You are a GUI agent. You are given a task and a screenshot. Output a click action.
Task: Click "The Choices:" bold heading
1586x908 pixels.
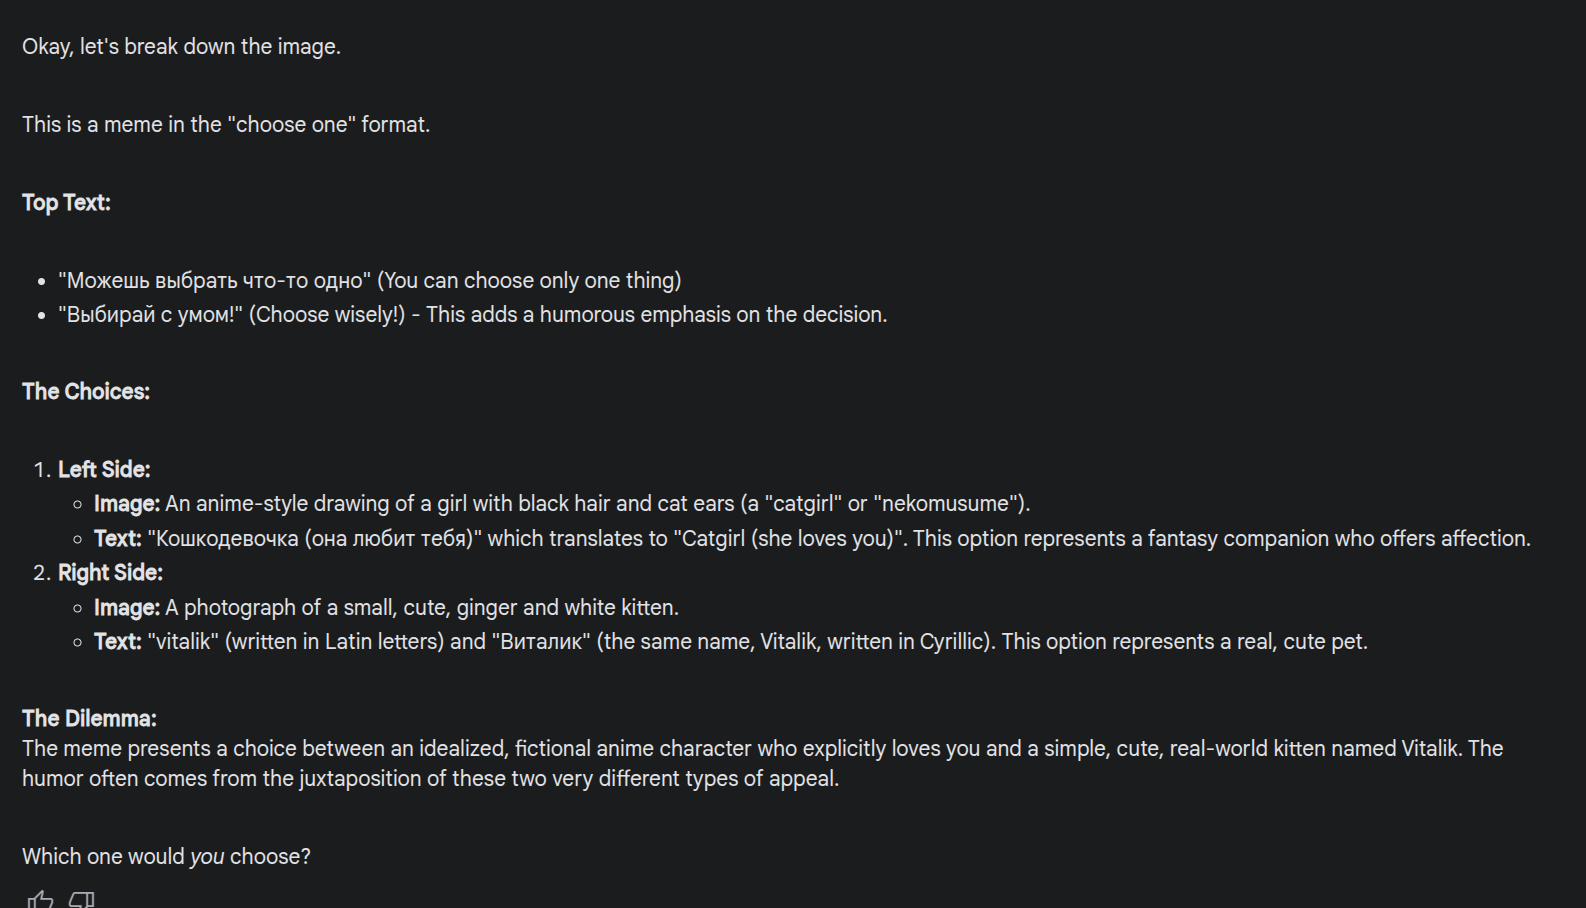[86, 392]
